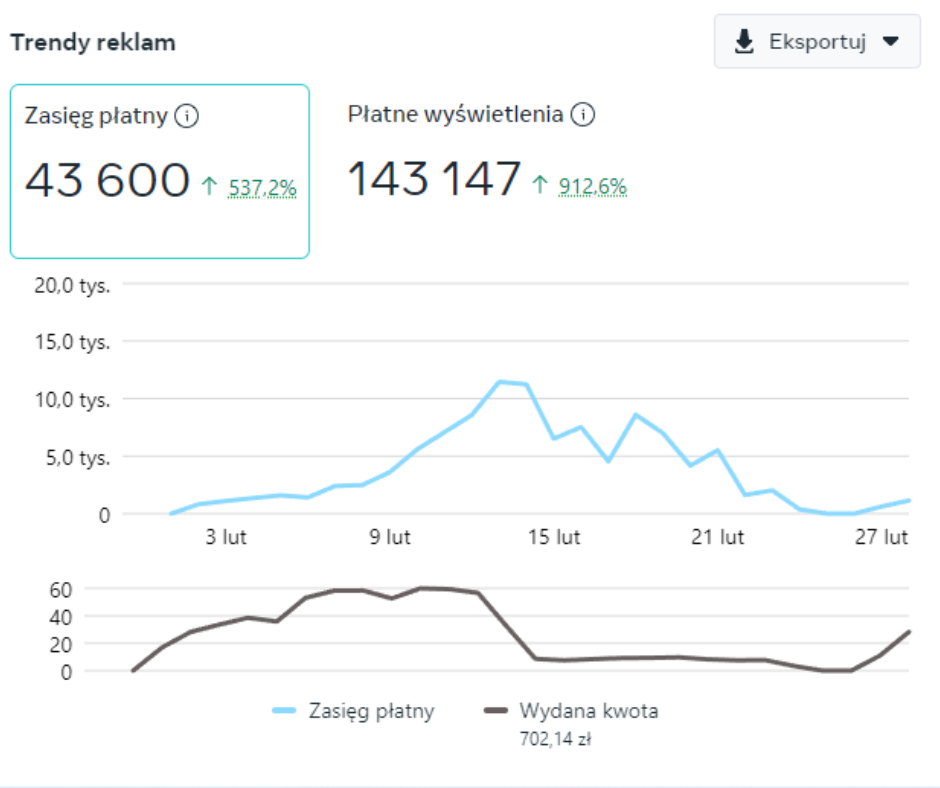This screenshot has width=940, height=788.
Task: Click the 702,14 zł amount text
Action: [x=555, y=739]
